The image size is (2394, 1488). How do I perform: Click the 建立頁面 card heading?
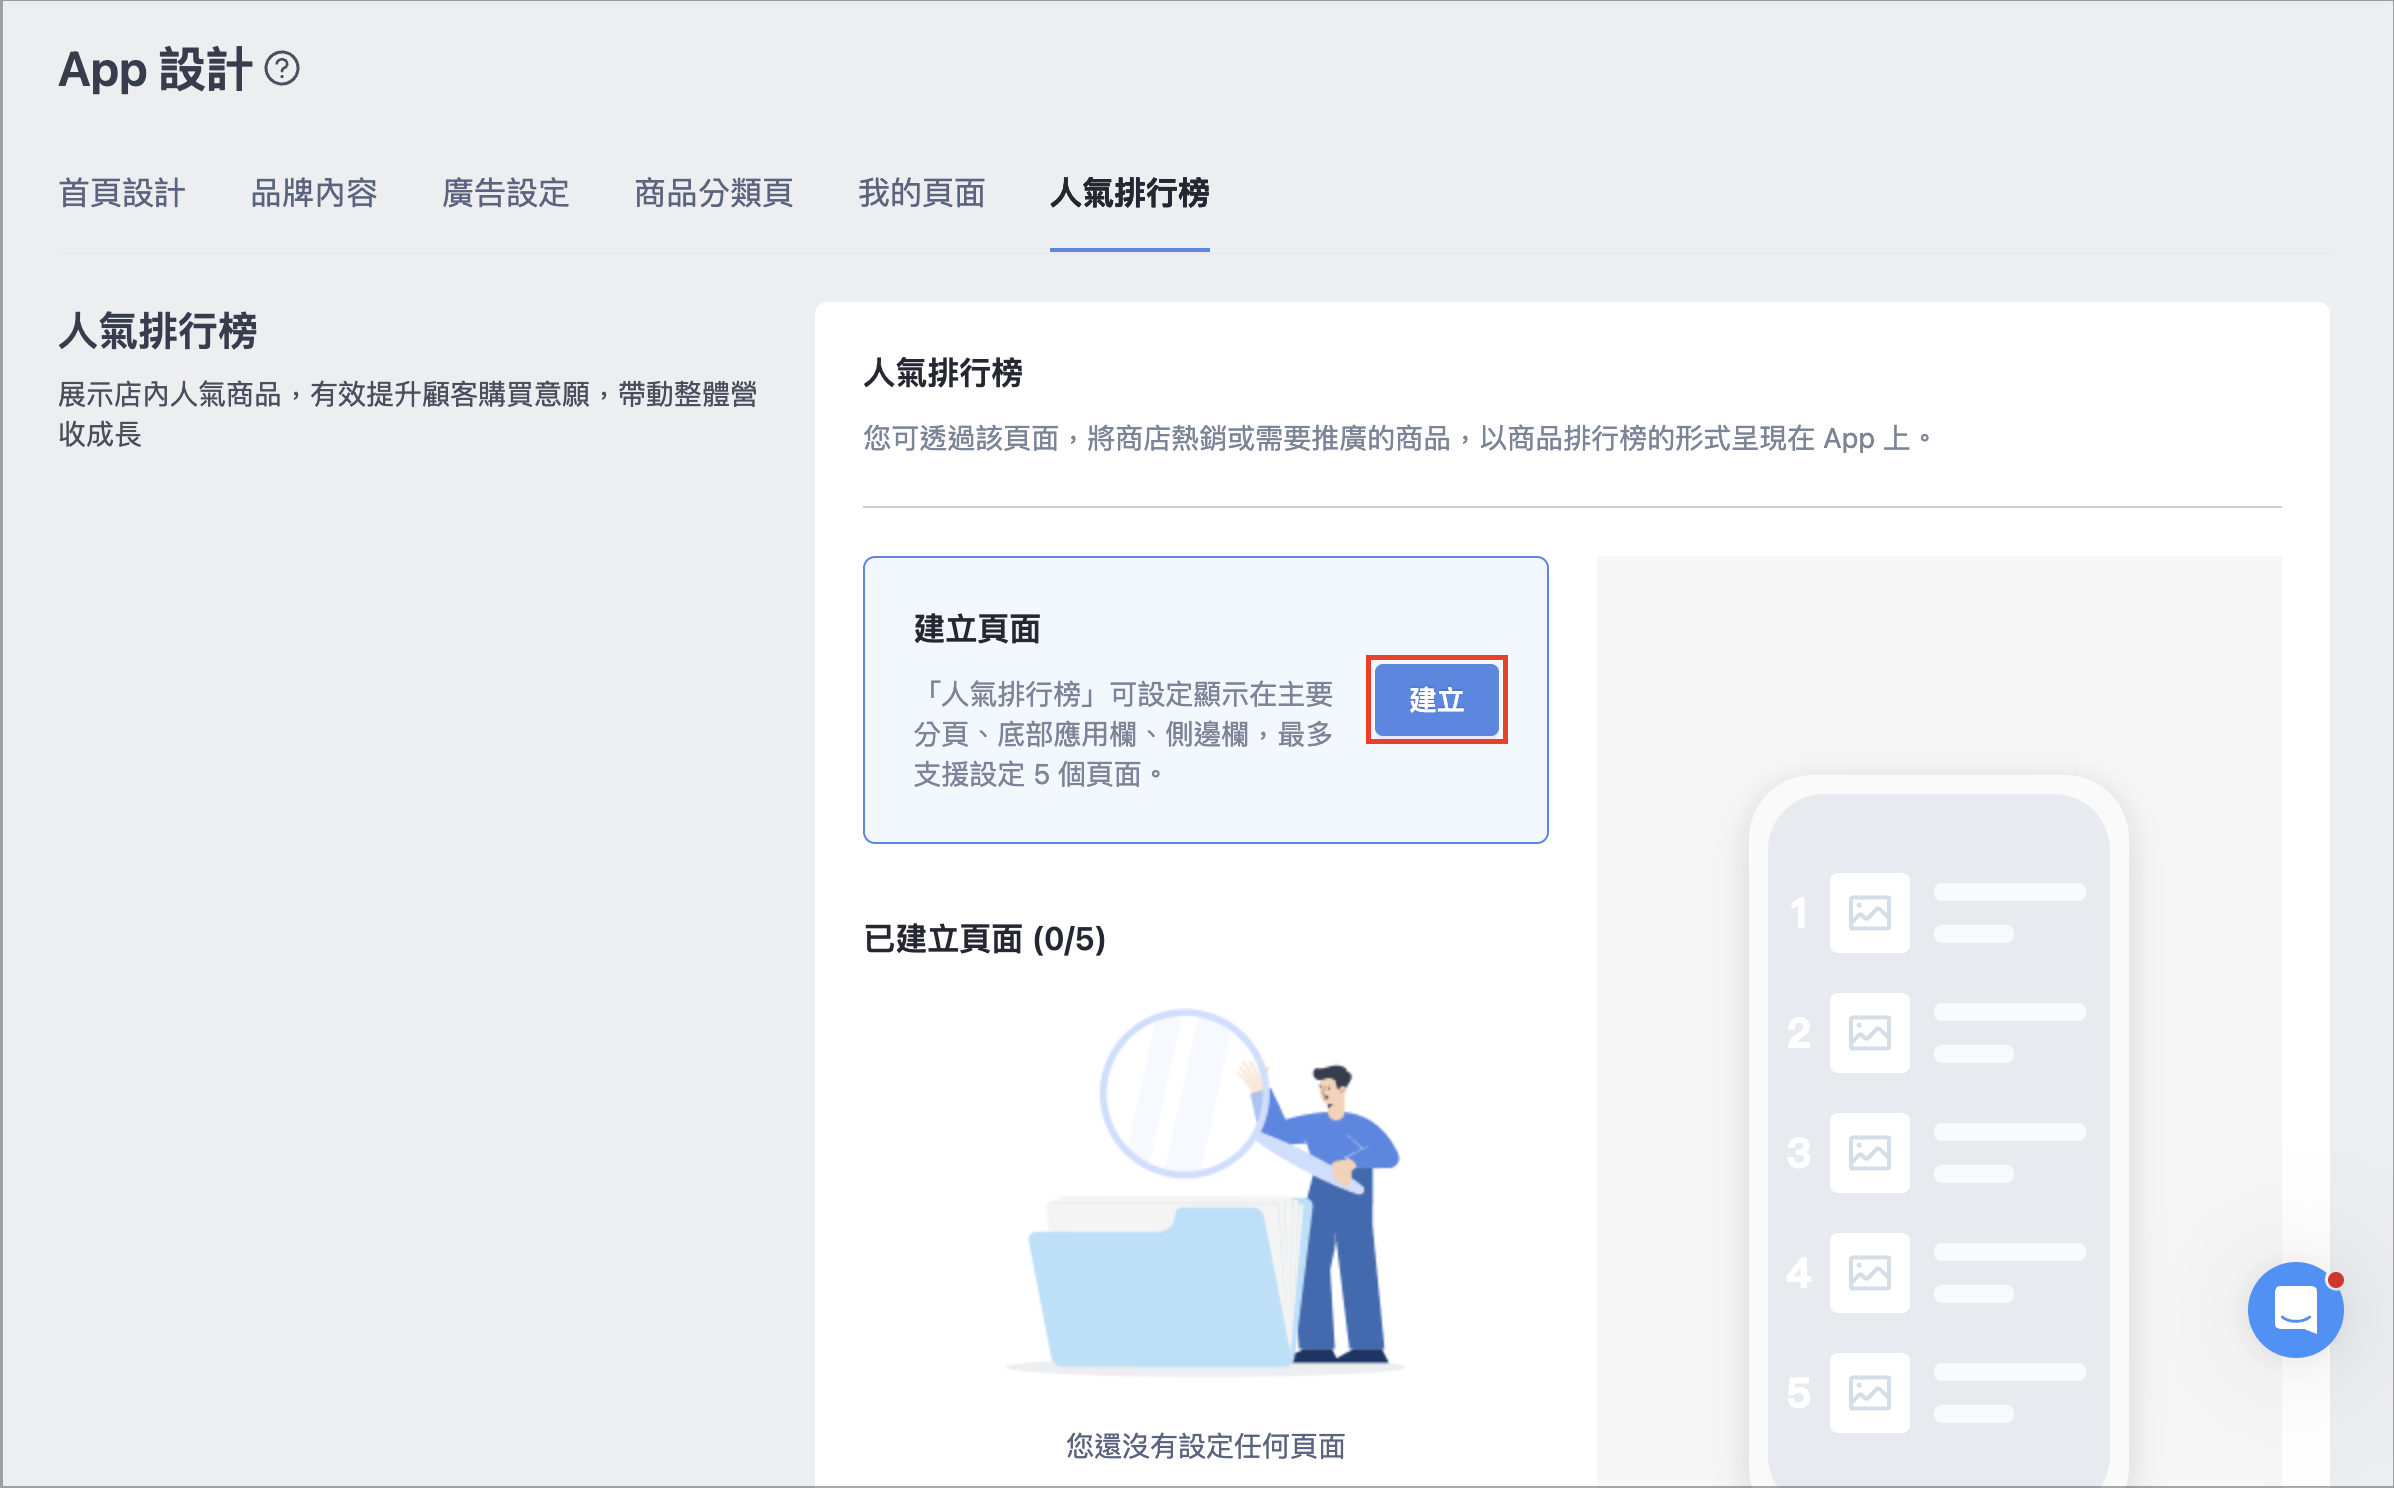pos(977,629)
